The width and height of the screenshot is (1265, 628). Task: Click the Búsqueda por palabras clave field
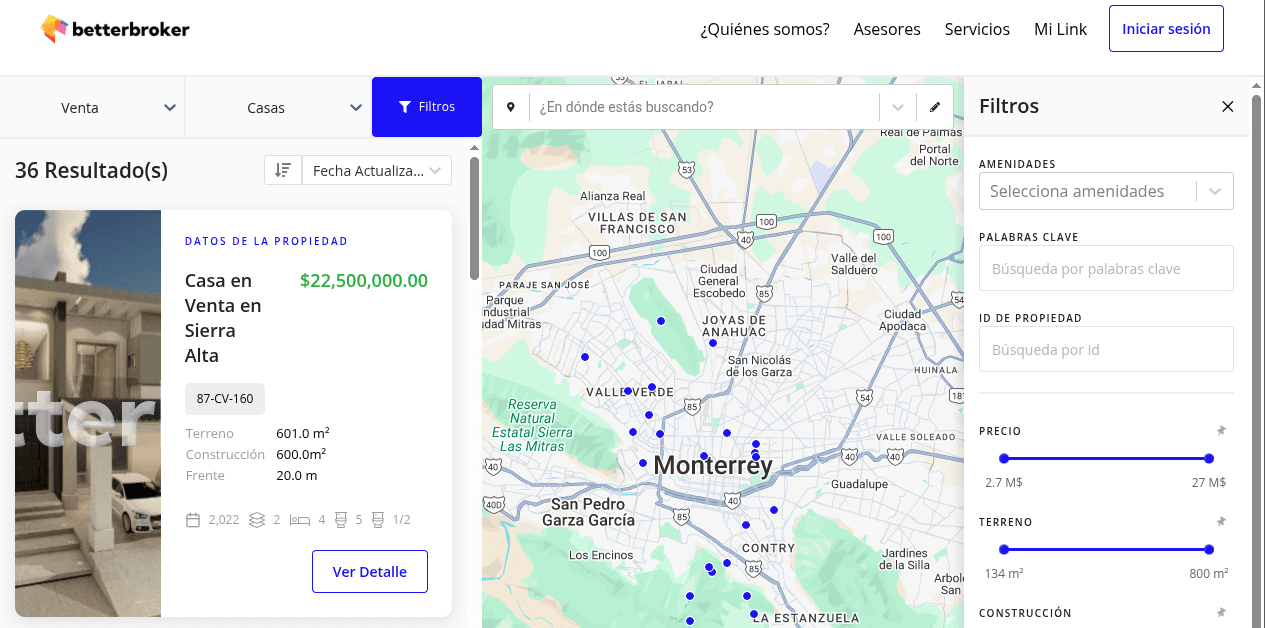pos(1106,269)
